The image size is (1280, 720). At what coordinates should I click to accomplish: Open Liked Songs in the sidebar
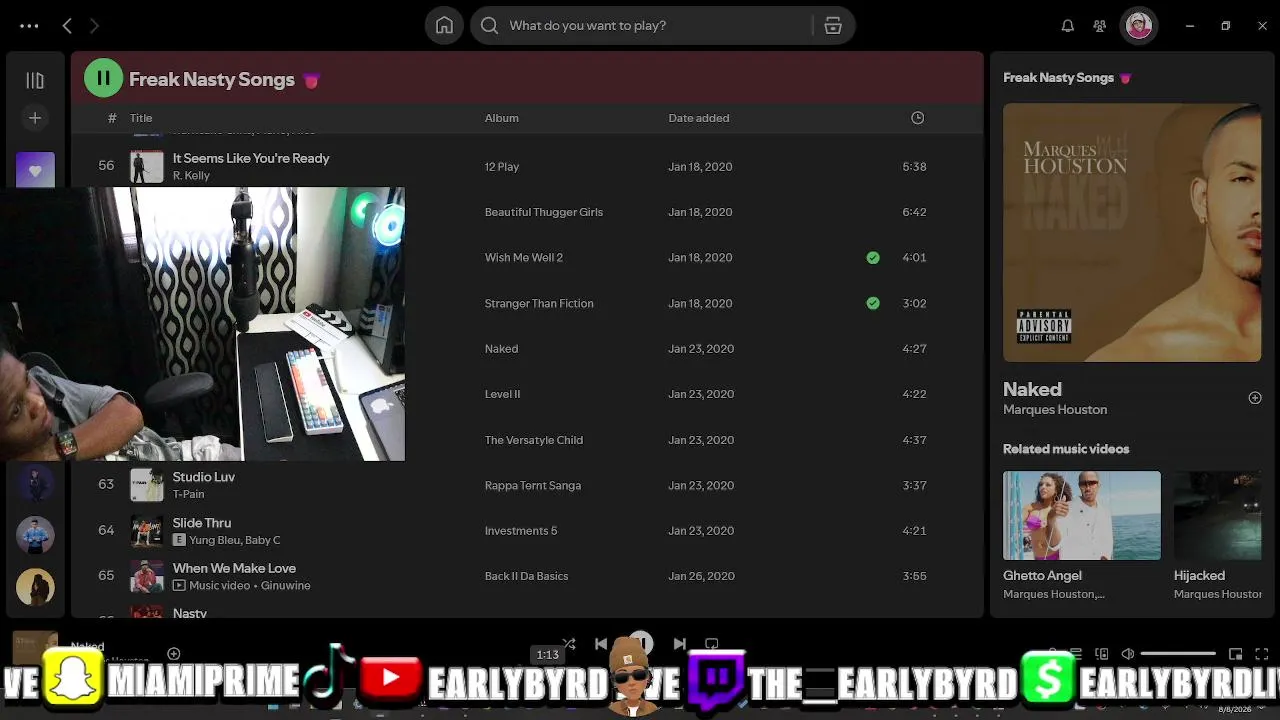[x=35, y=170]
